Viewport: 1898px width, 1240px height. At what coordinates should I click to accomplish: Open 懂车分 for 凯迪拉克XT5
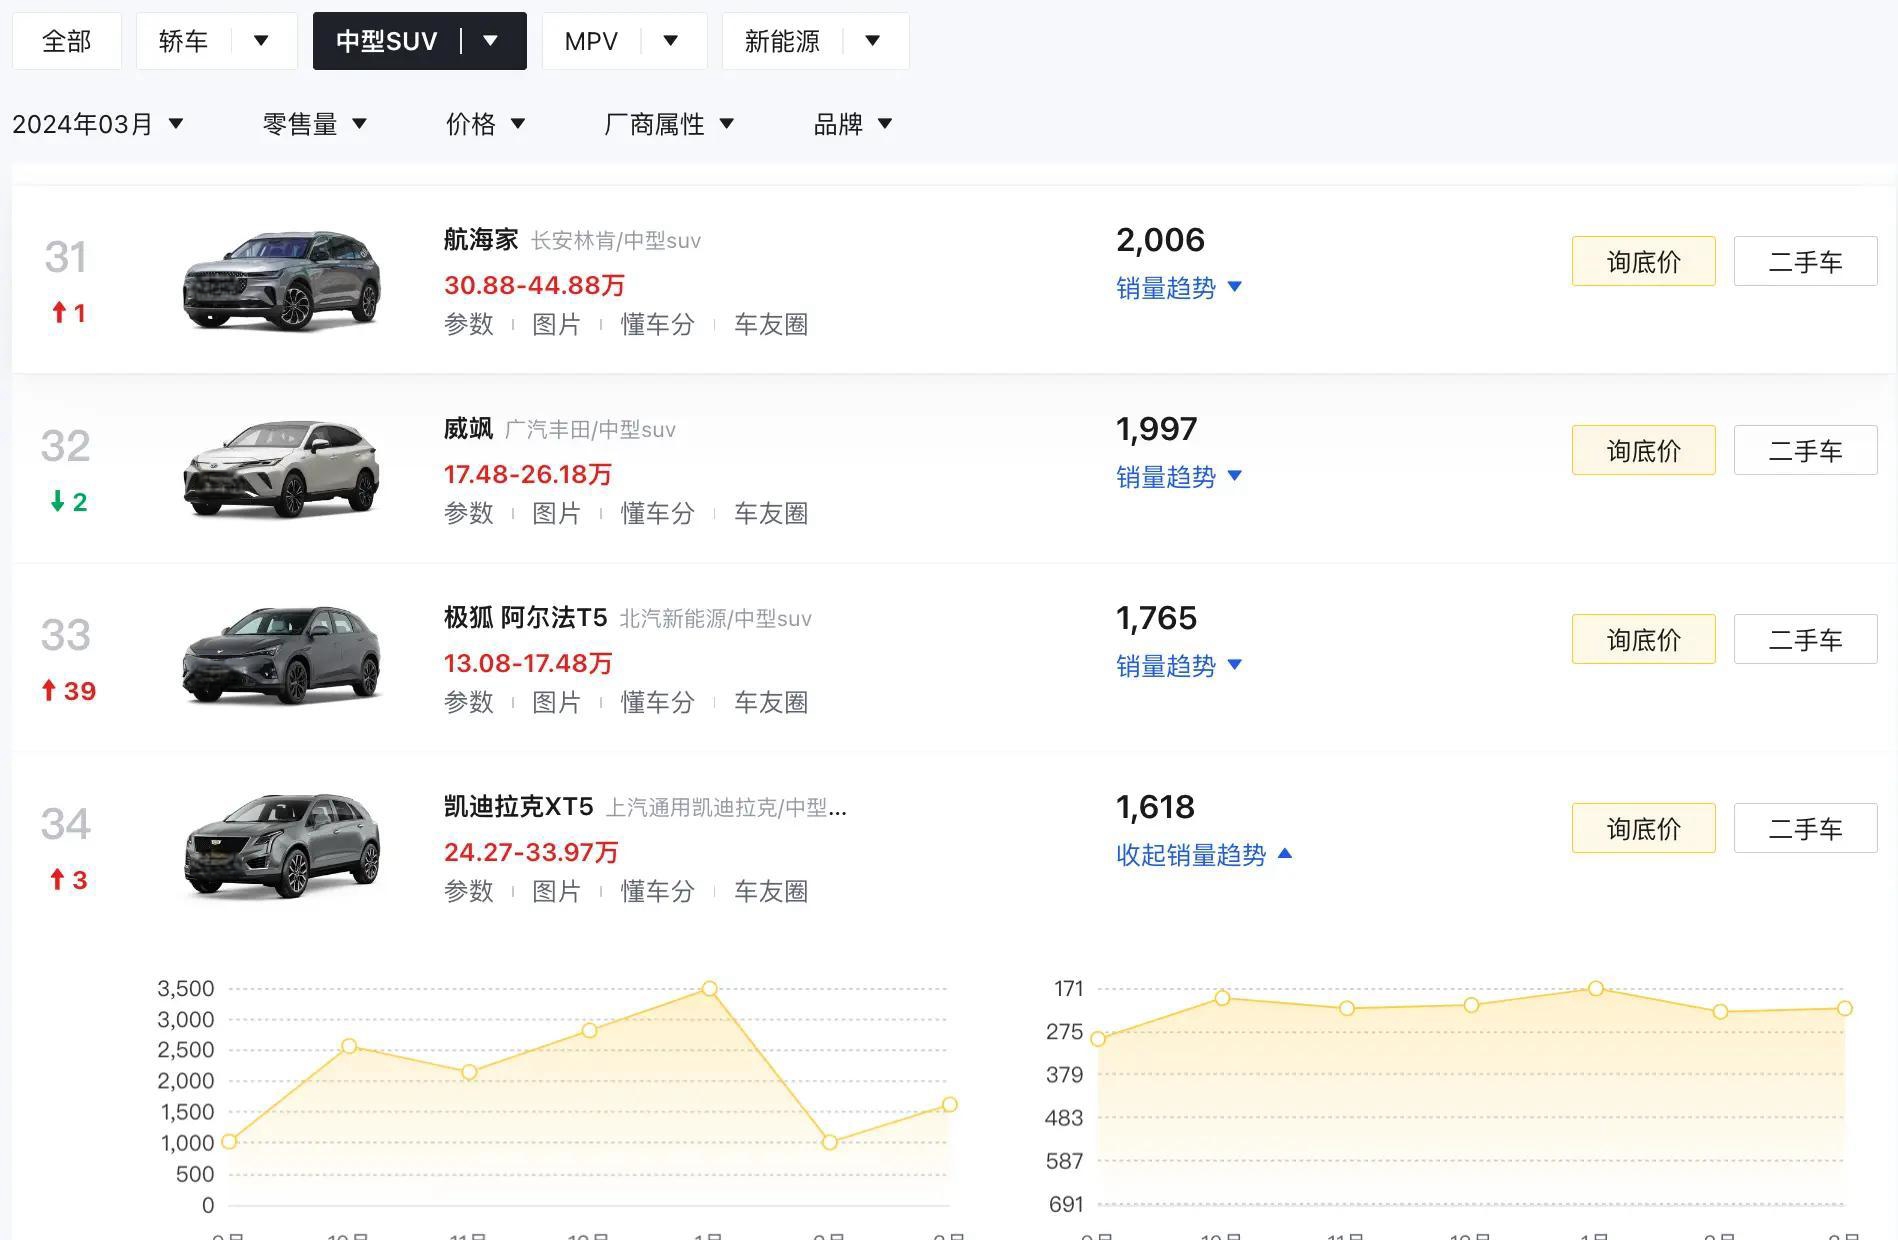tap(657, 891)
